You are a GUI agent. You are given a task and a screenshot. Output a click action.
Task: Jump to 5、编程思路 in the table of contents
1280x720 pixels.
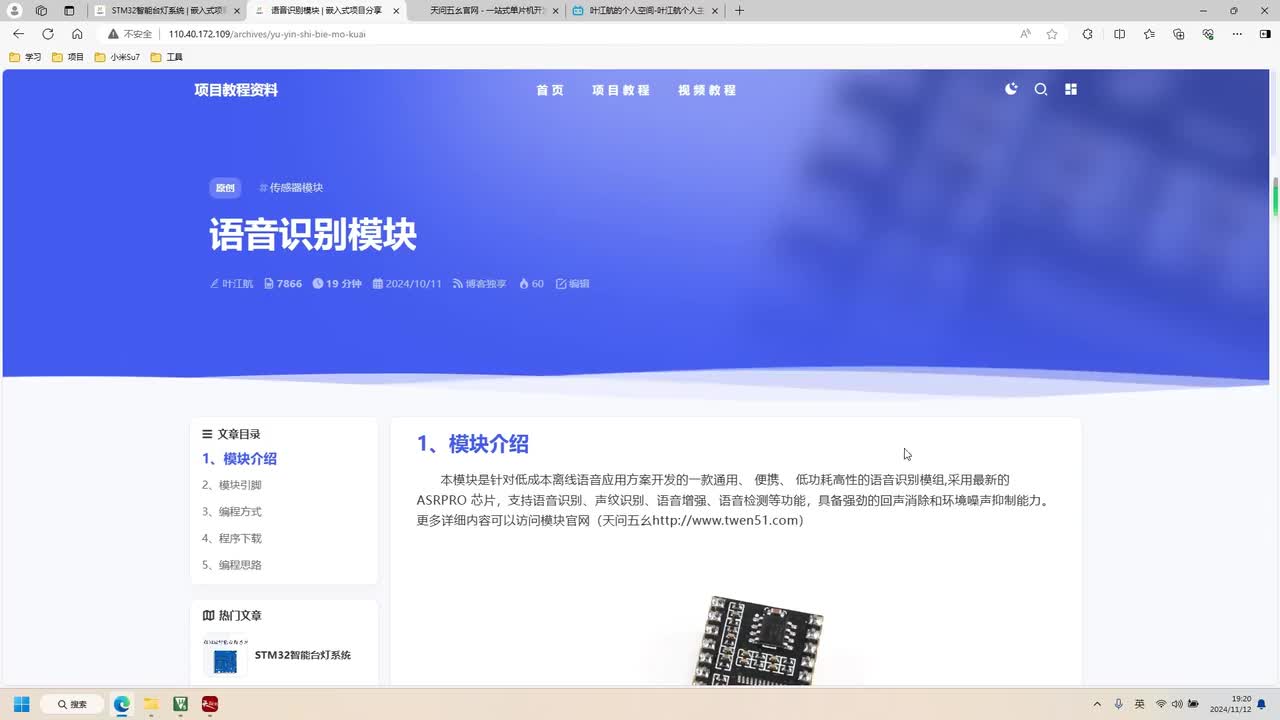click(x=232, y=565)
